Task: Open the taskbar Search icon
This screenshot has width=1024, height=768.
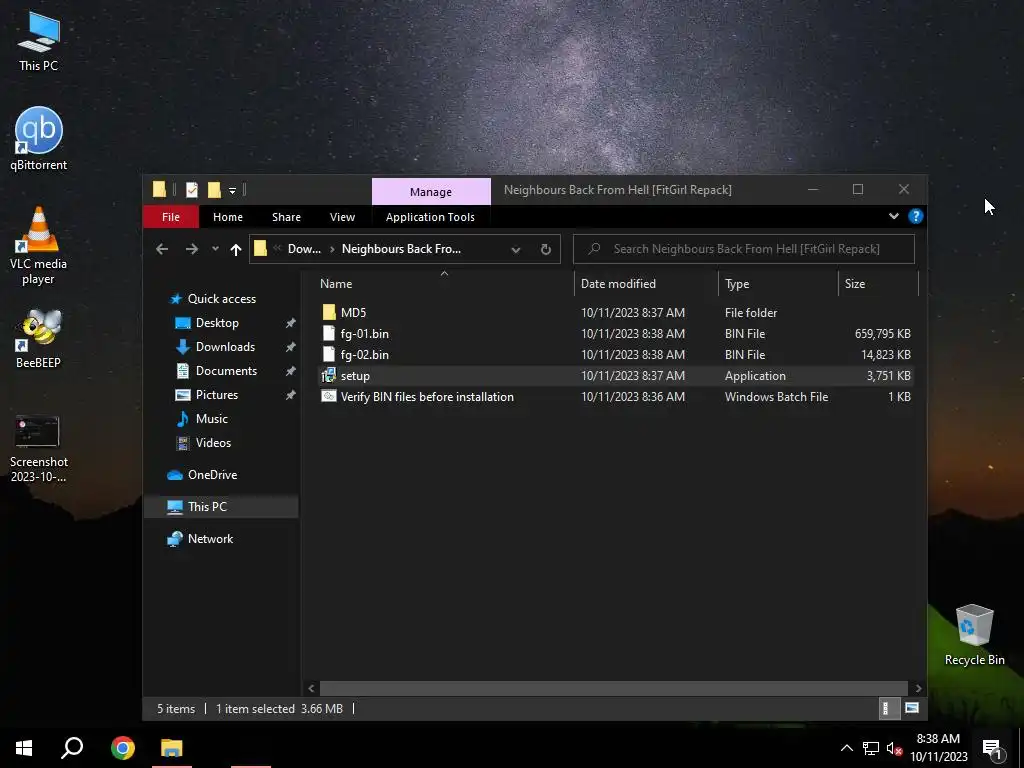Action: (x=72, y=748)
